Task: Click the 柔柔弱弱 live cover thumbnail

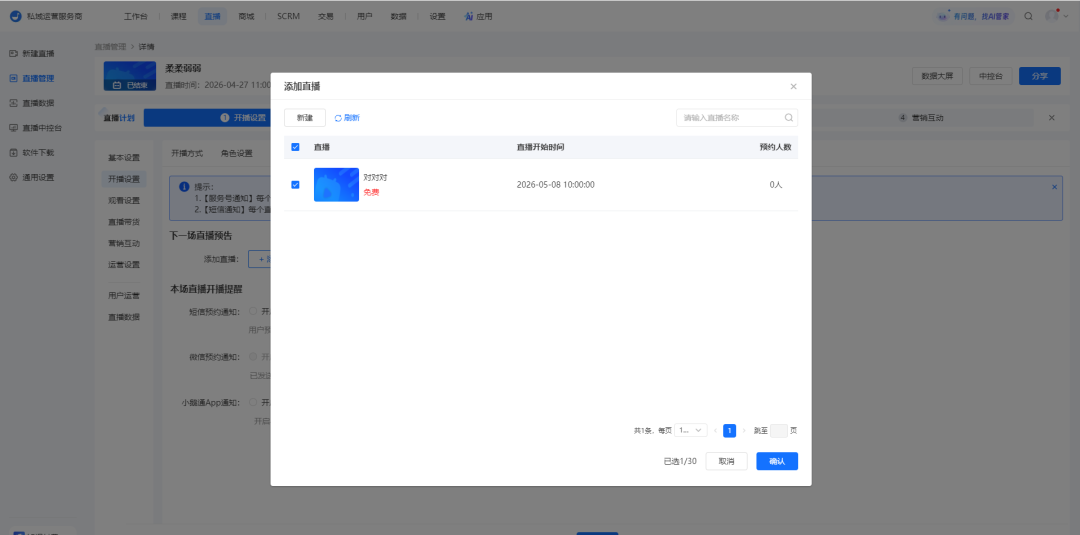Action: (x=129, y=76)
